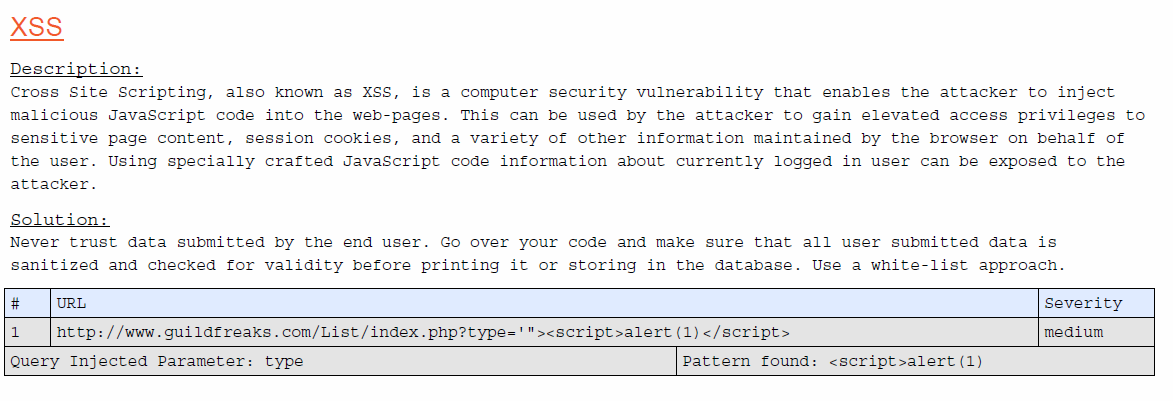The height and width of the screenshot is (401, 1173).
Task: Click the Solution heading
Action: pyautogui.click(x=60, y=220)
